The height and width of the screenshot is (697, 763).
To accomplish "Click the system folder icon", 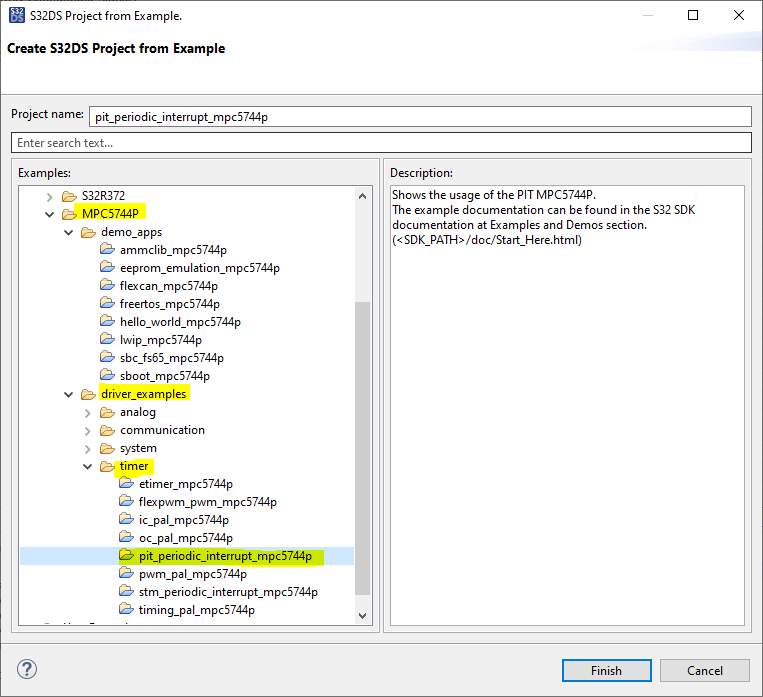I will (x=107, y=449).
